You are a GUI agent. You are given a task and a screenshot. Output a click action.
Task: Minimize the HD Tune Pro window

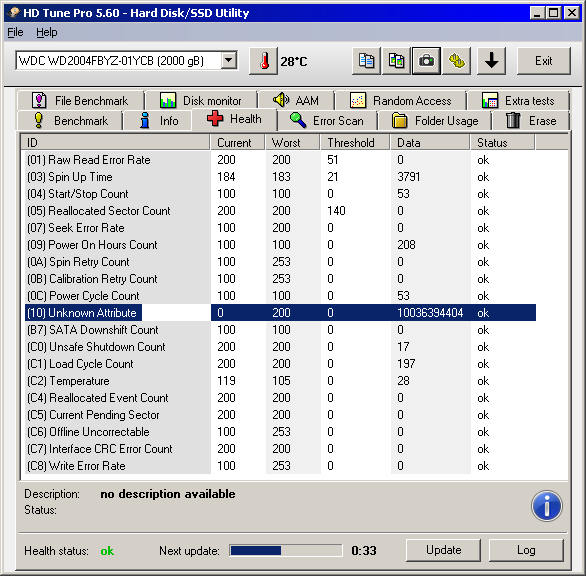(537, 13)
